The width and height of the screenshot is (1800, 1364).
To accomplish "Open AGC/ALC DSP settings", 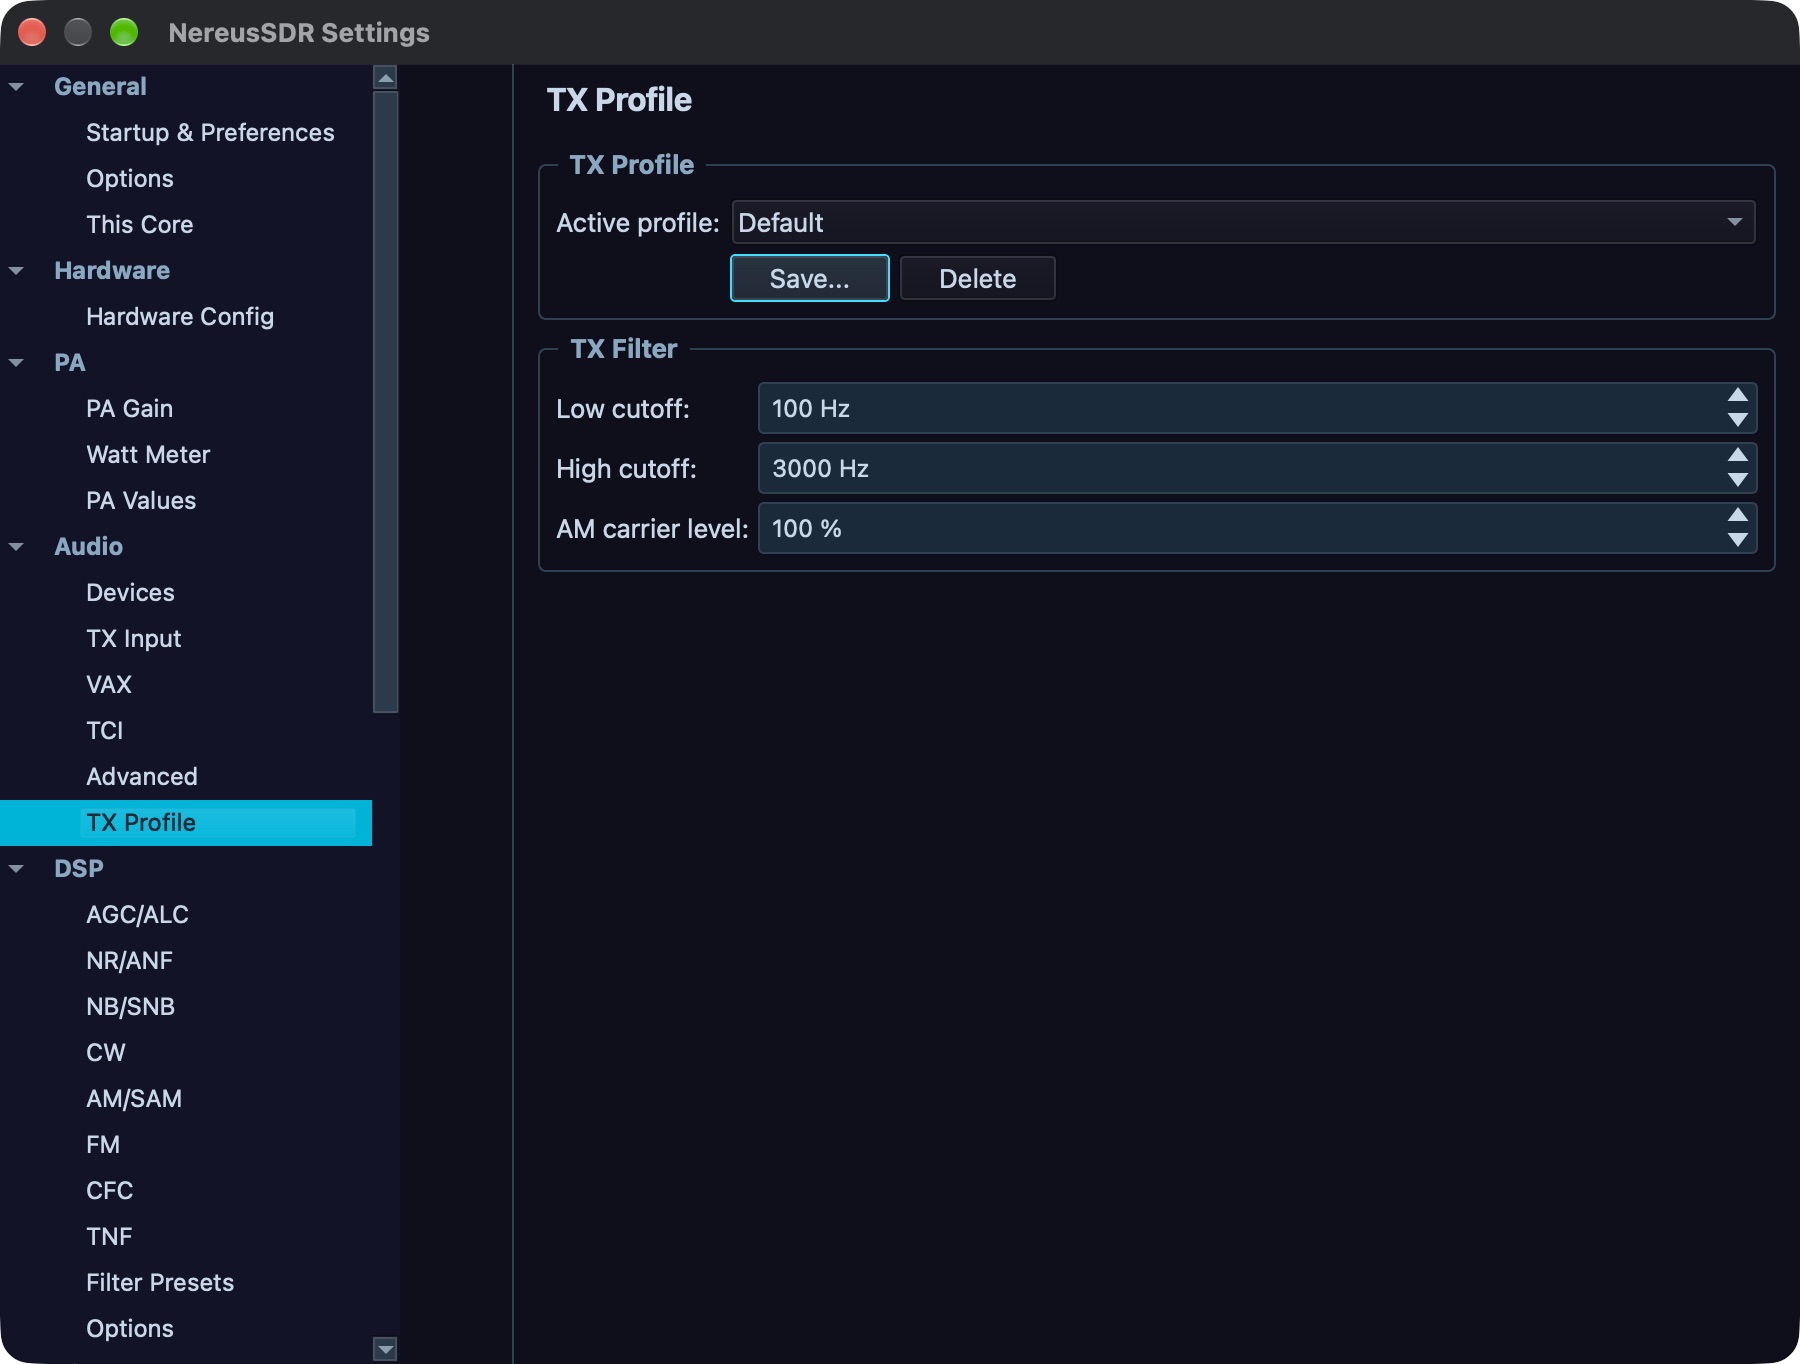I will (x=137, y=915).
